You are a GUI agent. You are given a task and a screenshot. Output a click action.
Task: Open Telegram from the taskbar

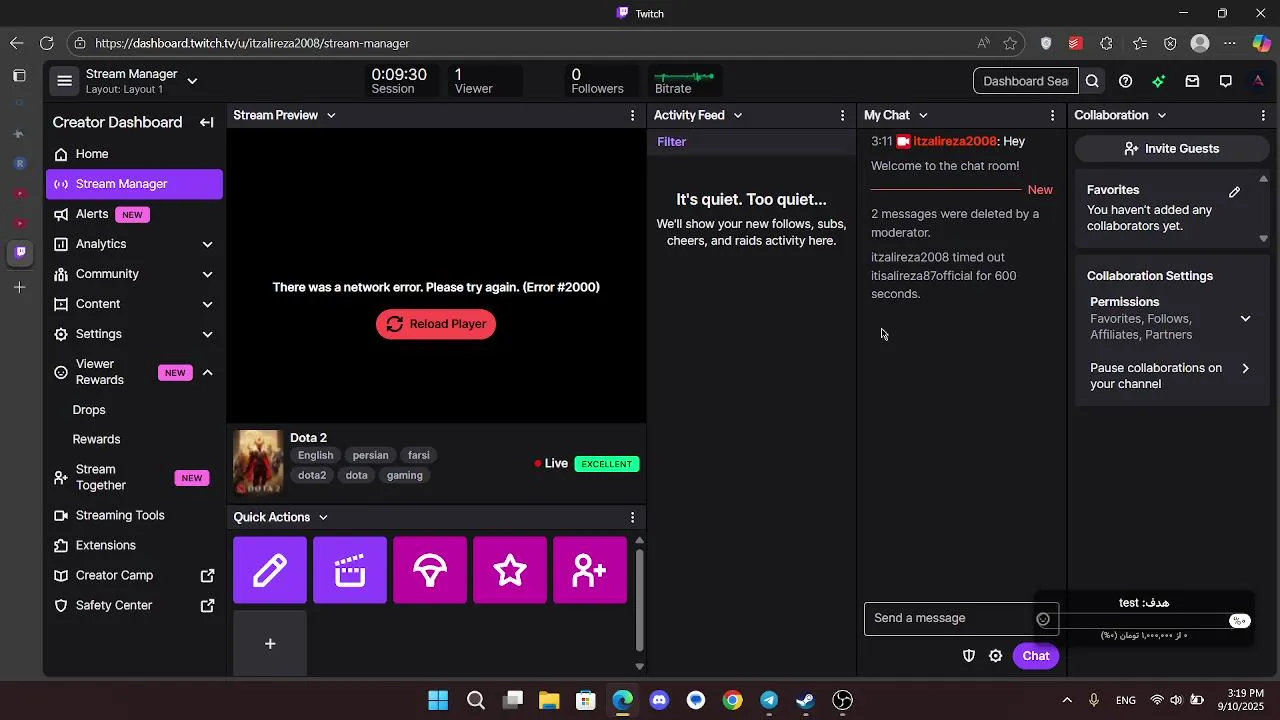[x=769, y=700]
